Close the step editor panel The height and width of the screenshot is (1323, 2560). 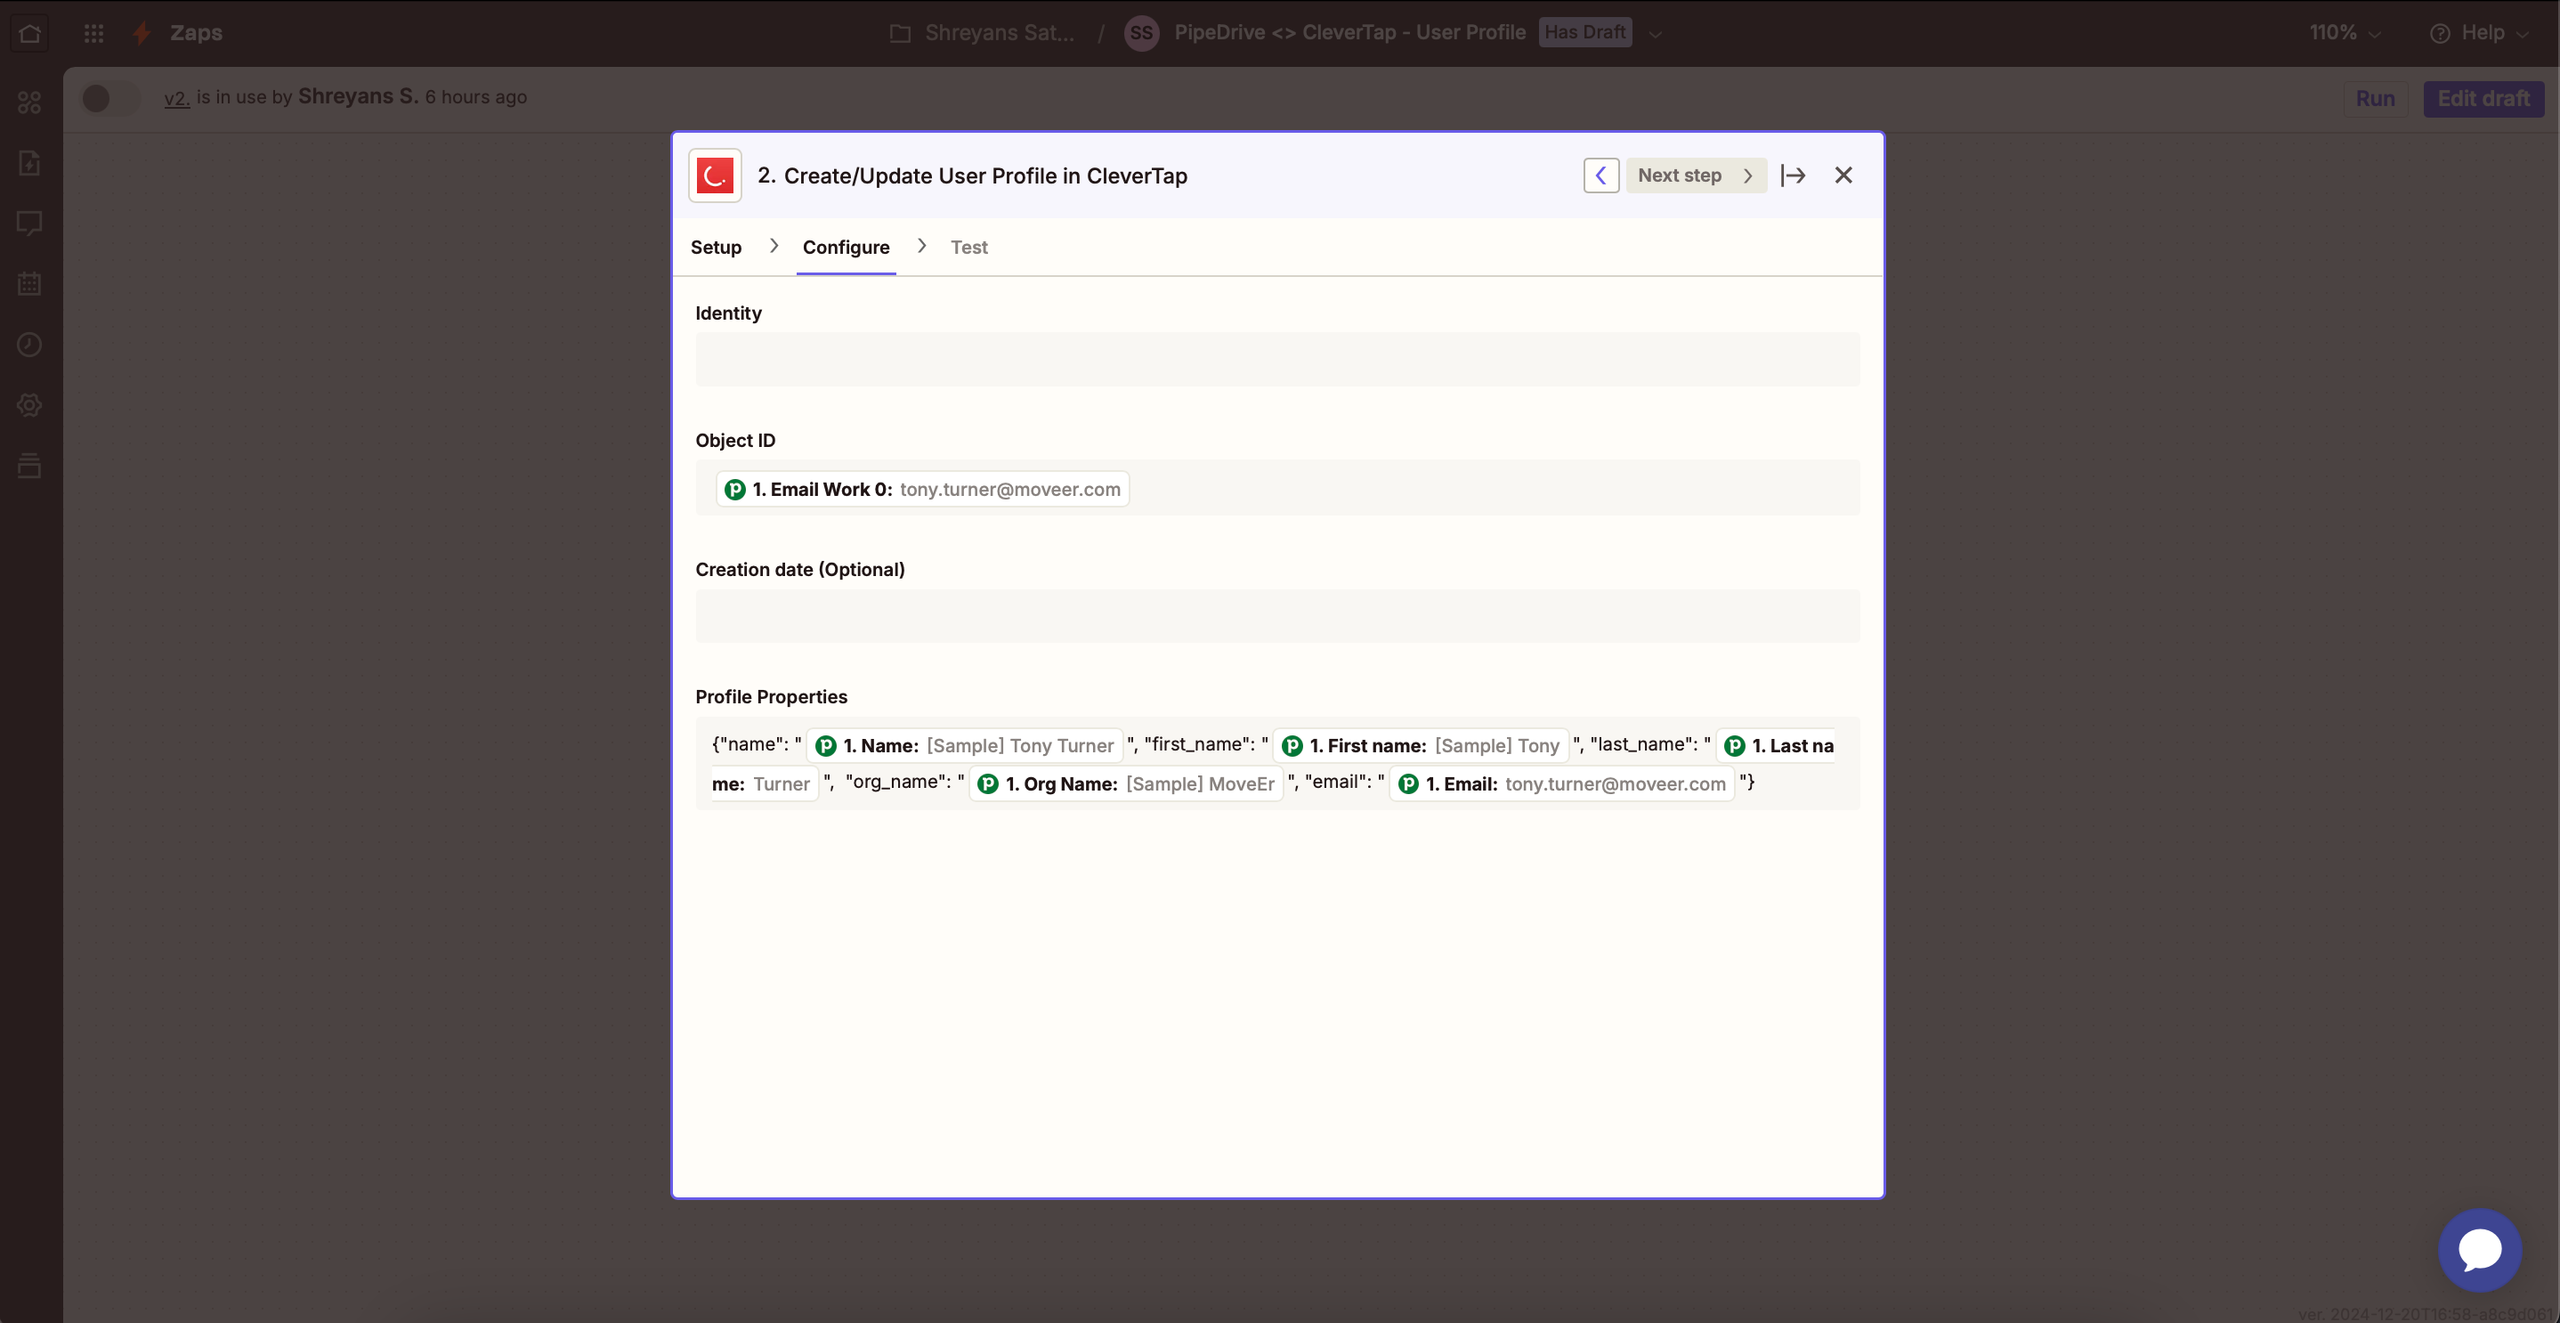[1844, 176]
